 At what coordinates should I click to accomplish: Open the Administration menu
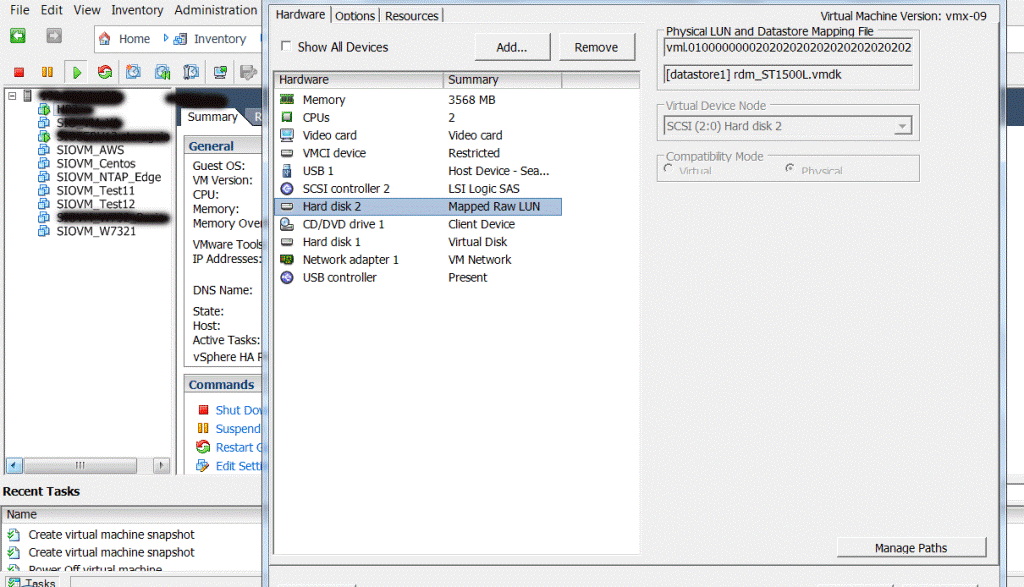click(x=216, y=10)
